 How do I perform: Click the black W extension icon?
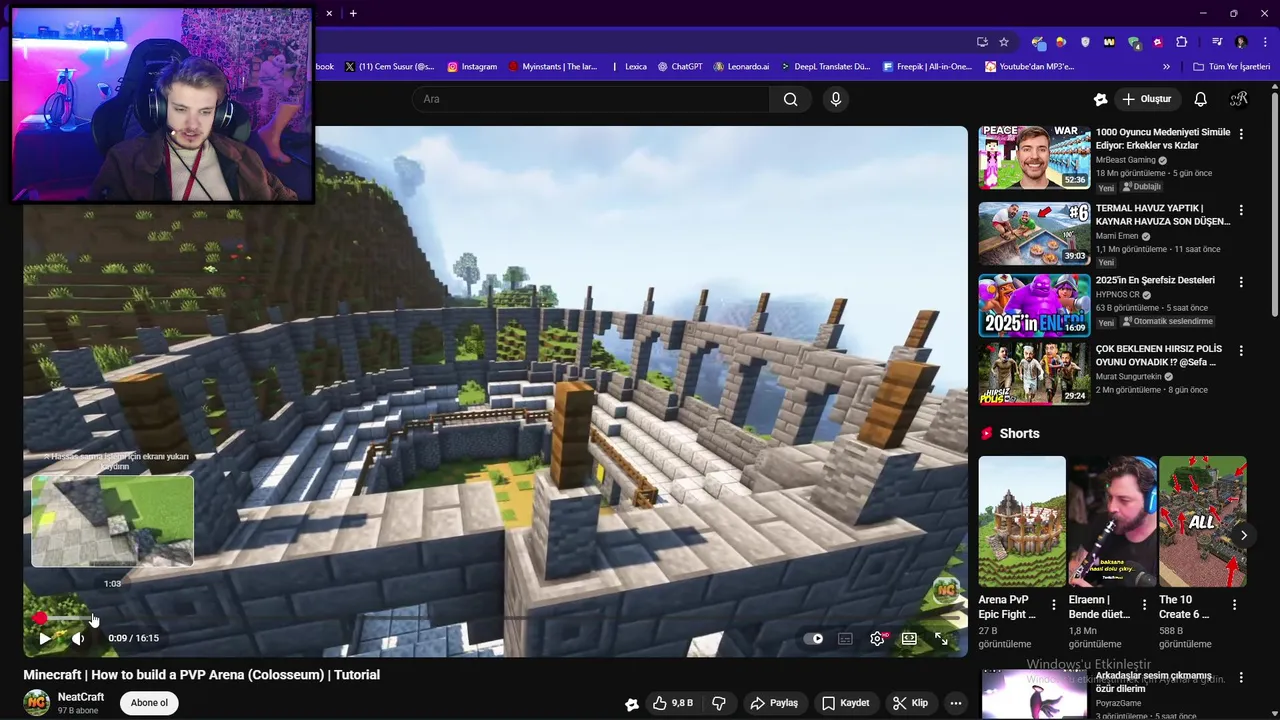pos(1109,42)
